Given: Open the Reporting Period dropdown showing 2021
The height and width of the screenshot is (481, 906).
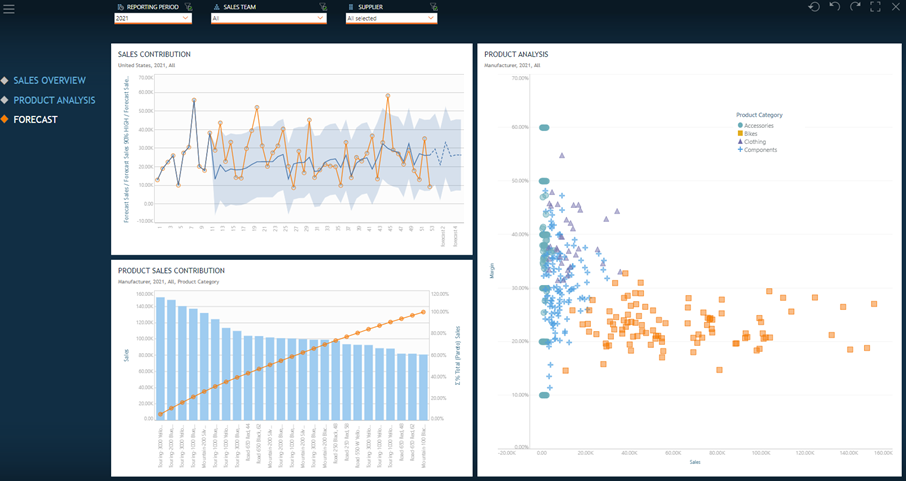Looking at the screenshot, I should (x=153, y=18).
